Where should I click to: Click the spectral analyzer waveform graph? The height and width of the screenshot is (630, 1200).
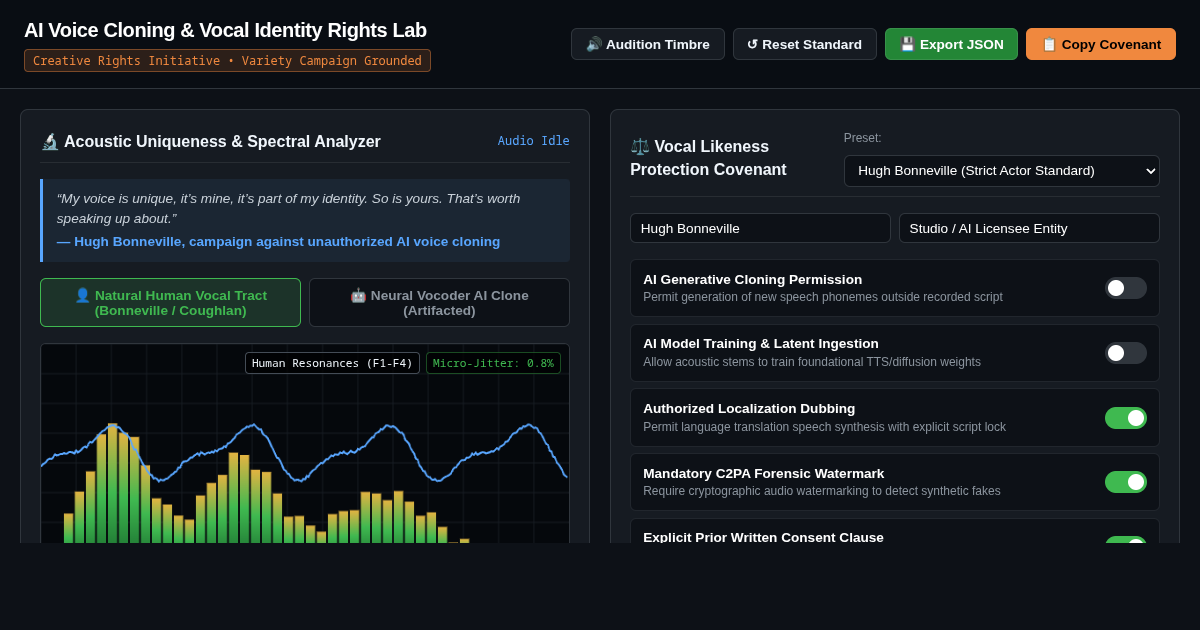coord(305,444)
